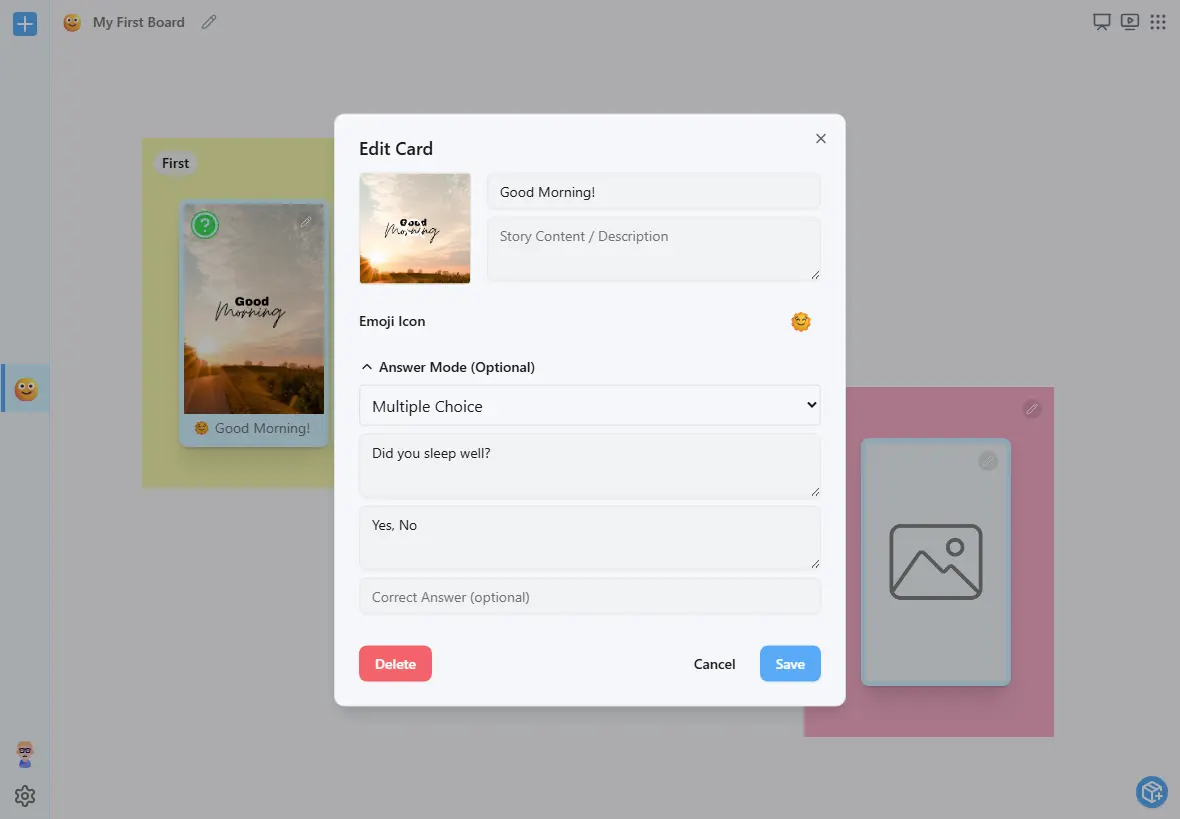The width and height of the screenshot is (1180, 819).
Task: Click the empty image placeholder card
Action: pyautogui.click(x=935, y=562)
